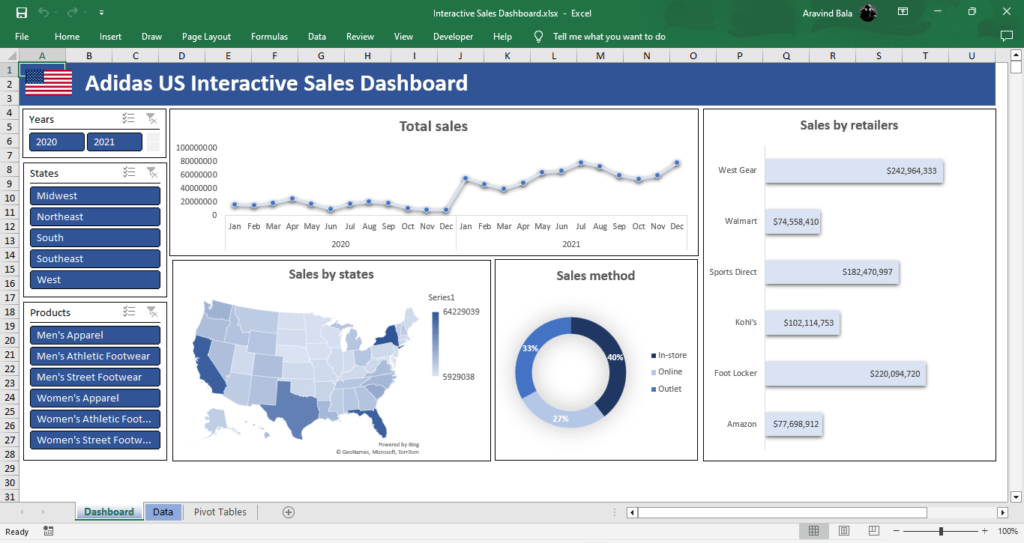Clear the filter on the Products slicer
This screenshot has height=543, width=1024.
coord(152,312)
